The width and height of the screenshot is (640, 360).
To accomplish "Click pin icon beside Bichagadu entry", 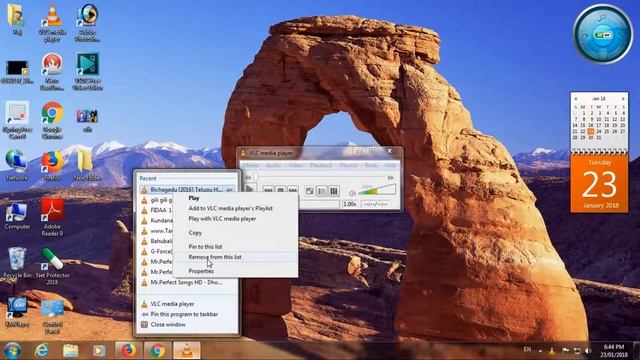I will point(230,190).
